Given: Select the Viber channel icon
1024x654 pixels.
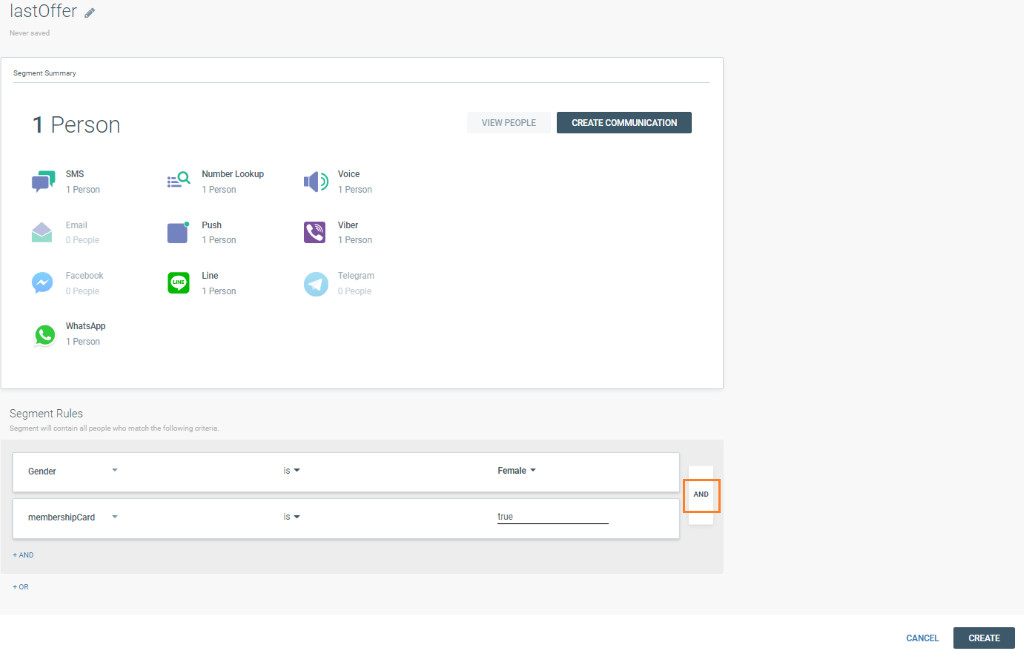Looking at the screenshot, I should click(315, 232).
